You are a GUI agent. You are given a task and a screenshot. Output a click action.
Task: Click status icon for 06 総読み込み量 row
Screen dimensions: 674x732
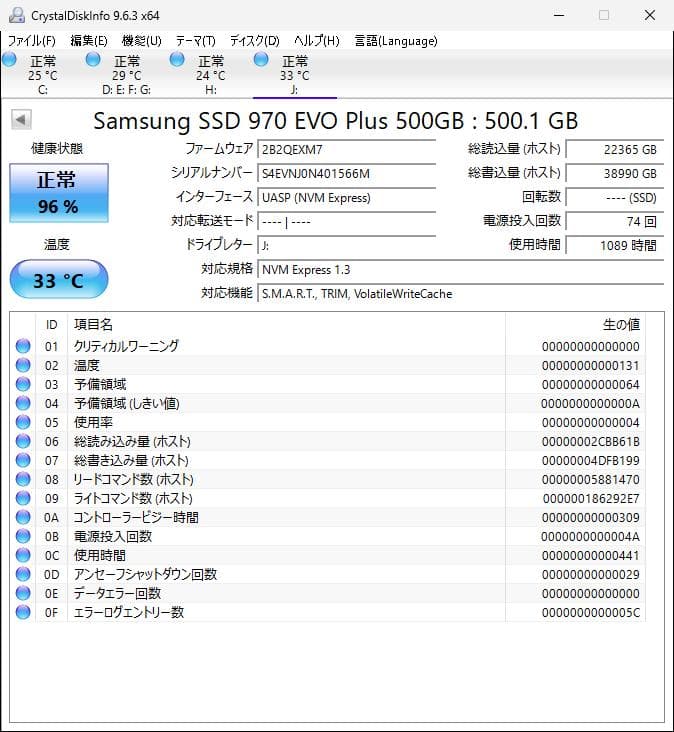23,441
